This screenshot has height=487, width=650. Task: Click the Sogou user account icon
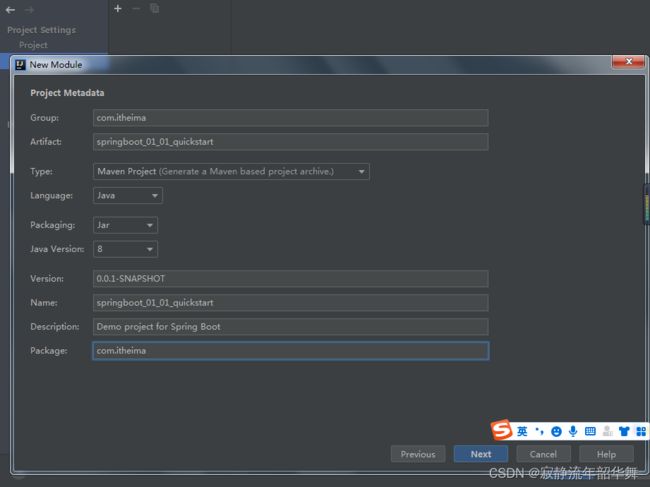[x=608, y=431]
